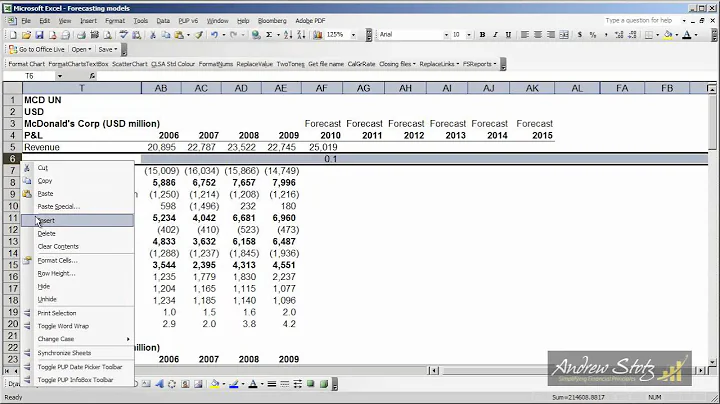Click the Merge and Center icon
Viewport: 720px width, 404px height.
click(564, 35)
